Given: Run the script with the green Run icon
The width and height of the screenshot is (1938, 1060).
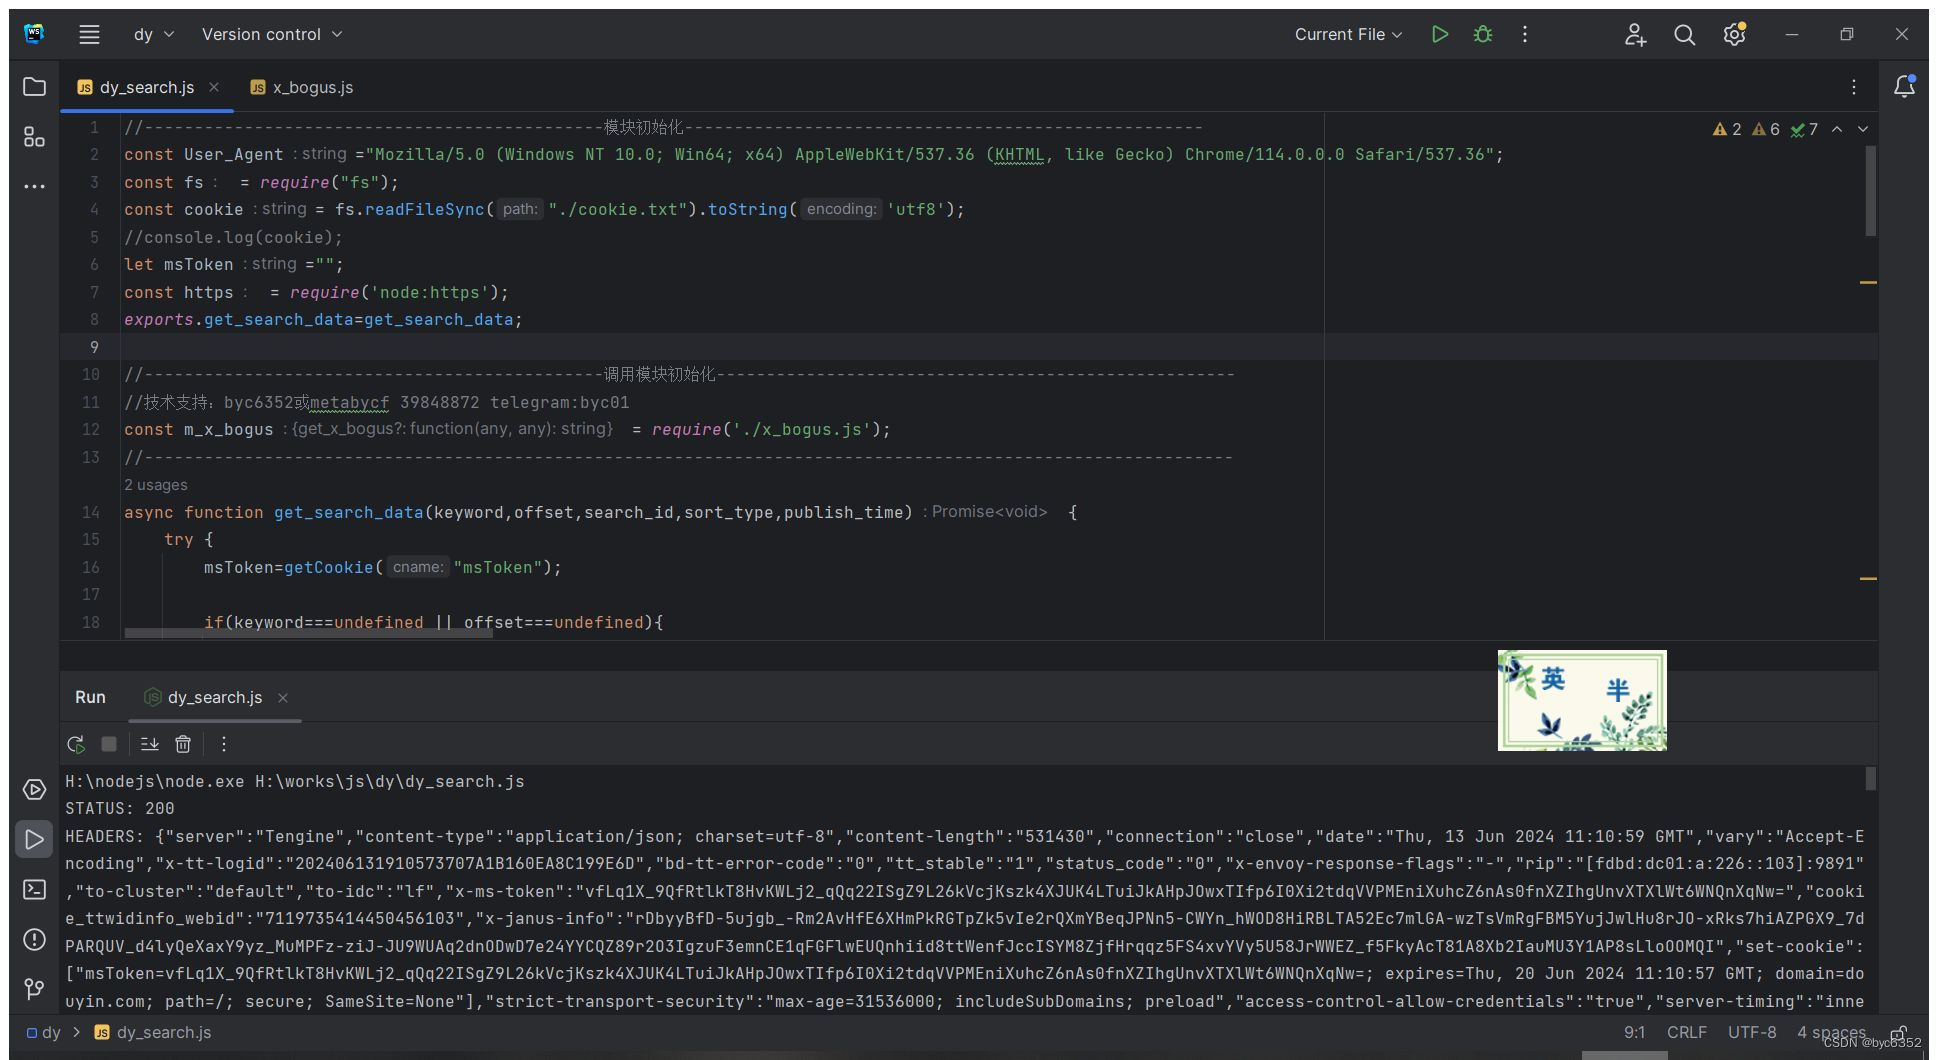Looking at the screenshot, I should (x=1440, y=33).
